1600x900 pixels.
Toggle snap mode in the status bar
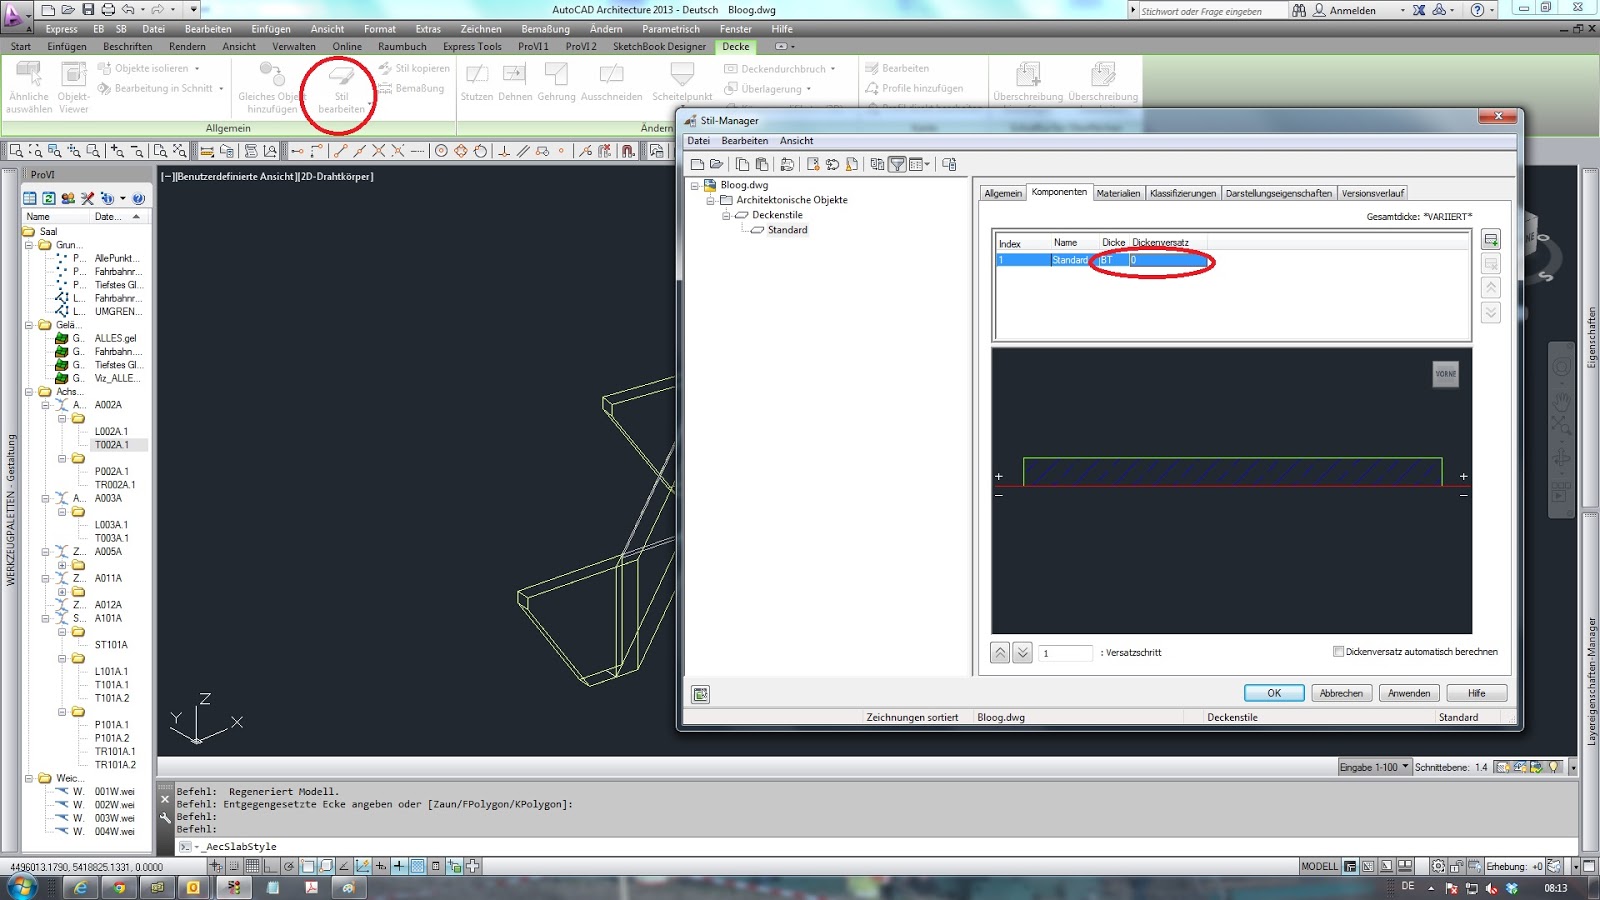click(234, 866)
